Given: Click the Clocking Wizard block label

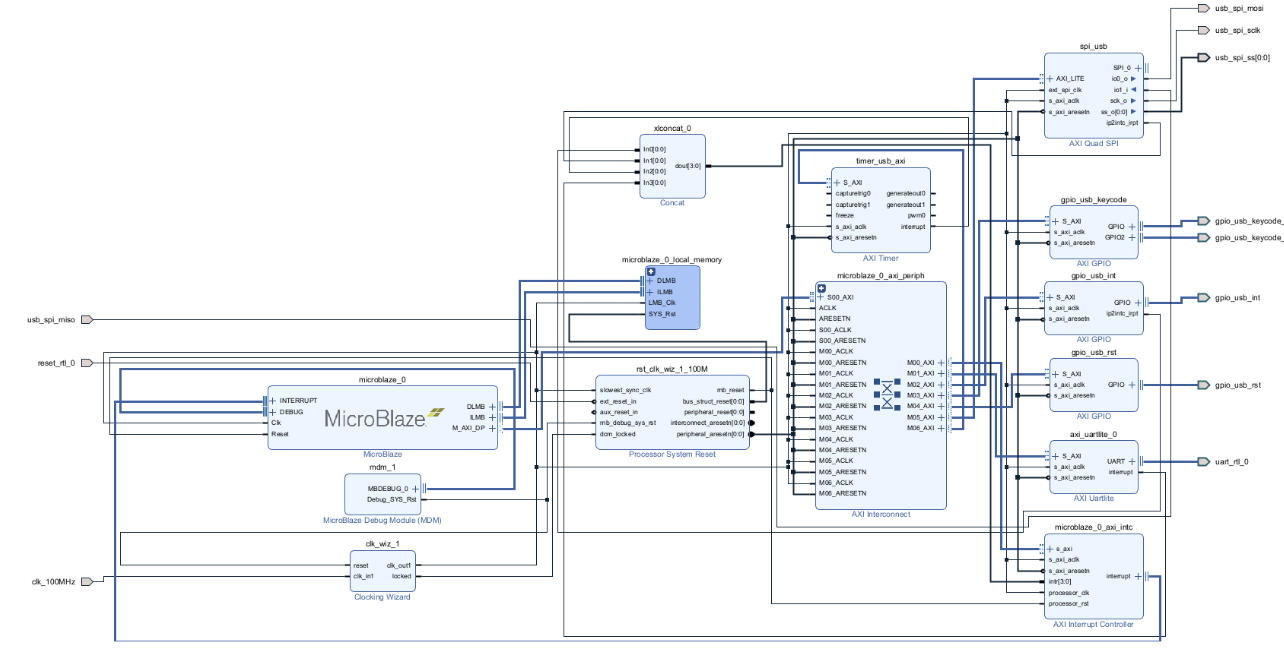Looking at the screenshot, I should pos(382,597).
